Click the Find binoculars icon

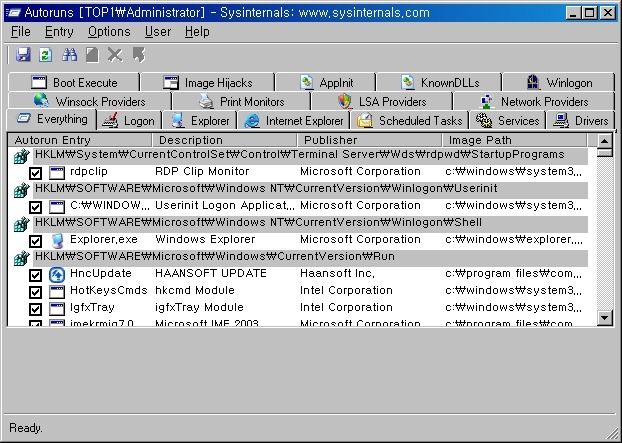tap(69, 55)
